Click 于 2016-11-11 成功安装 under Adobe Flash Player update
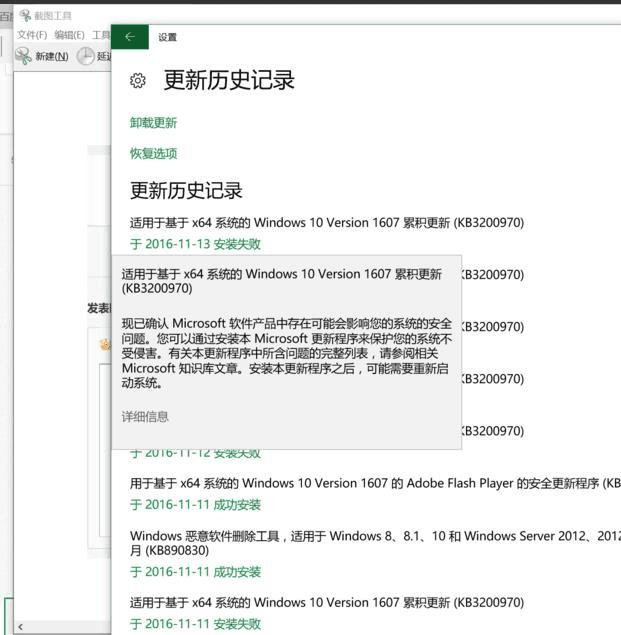The width and height of the screenshot is (621, 635). pos(195,505)
